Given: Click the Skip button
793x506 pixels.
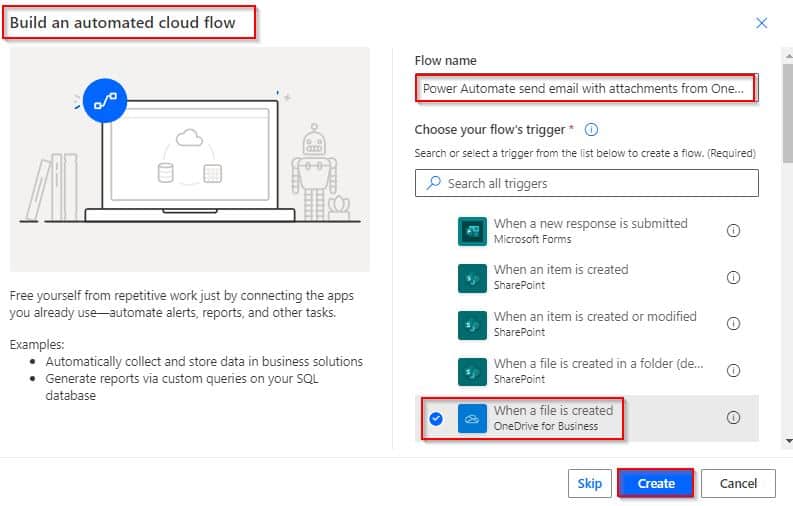Looking at the screenshot, I should (x=590, y=484).
